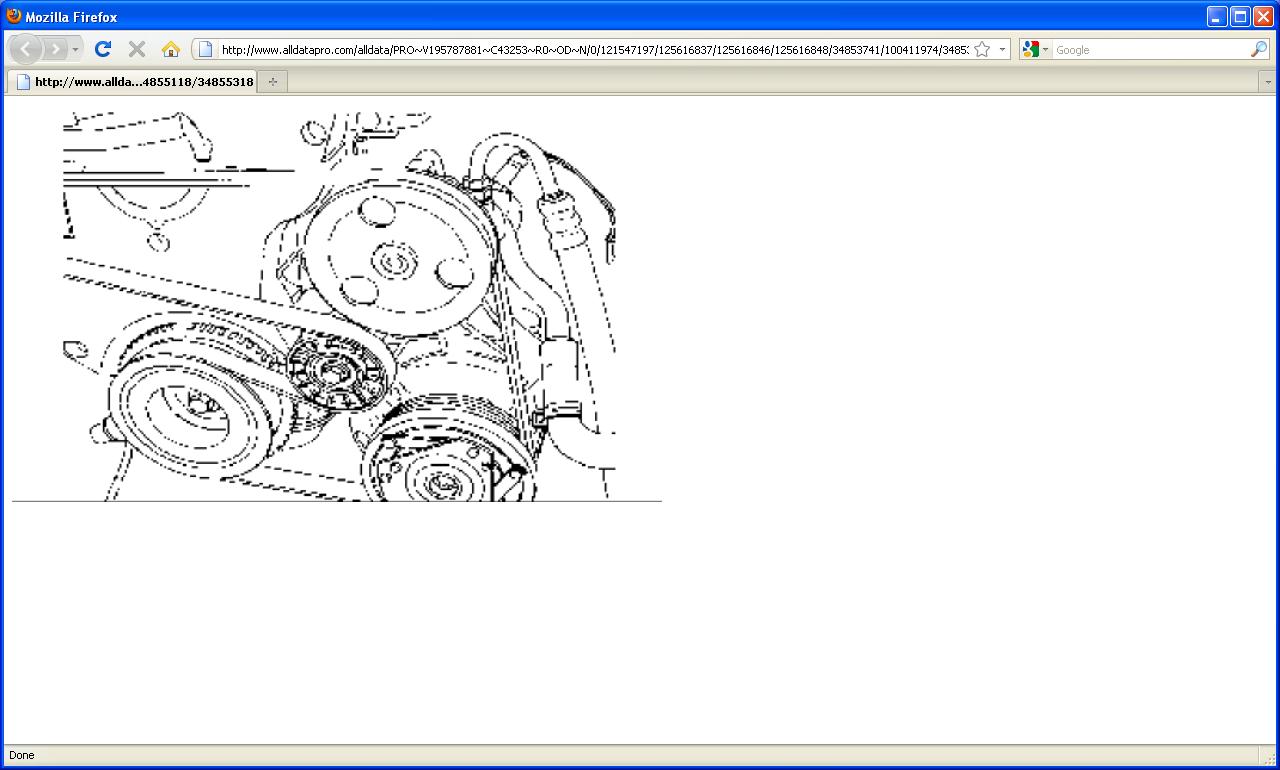This screenshot has height=770, width=1280.
Task: Go forward to the next page
Action: 55,49
